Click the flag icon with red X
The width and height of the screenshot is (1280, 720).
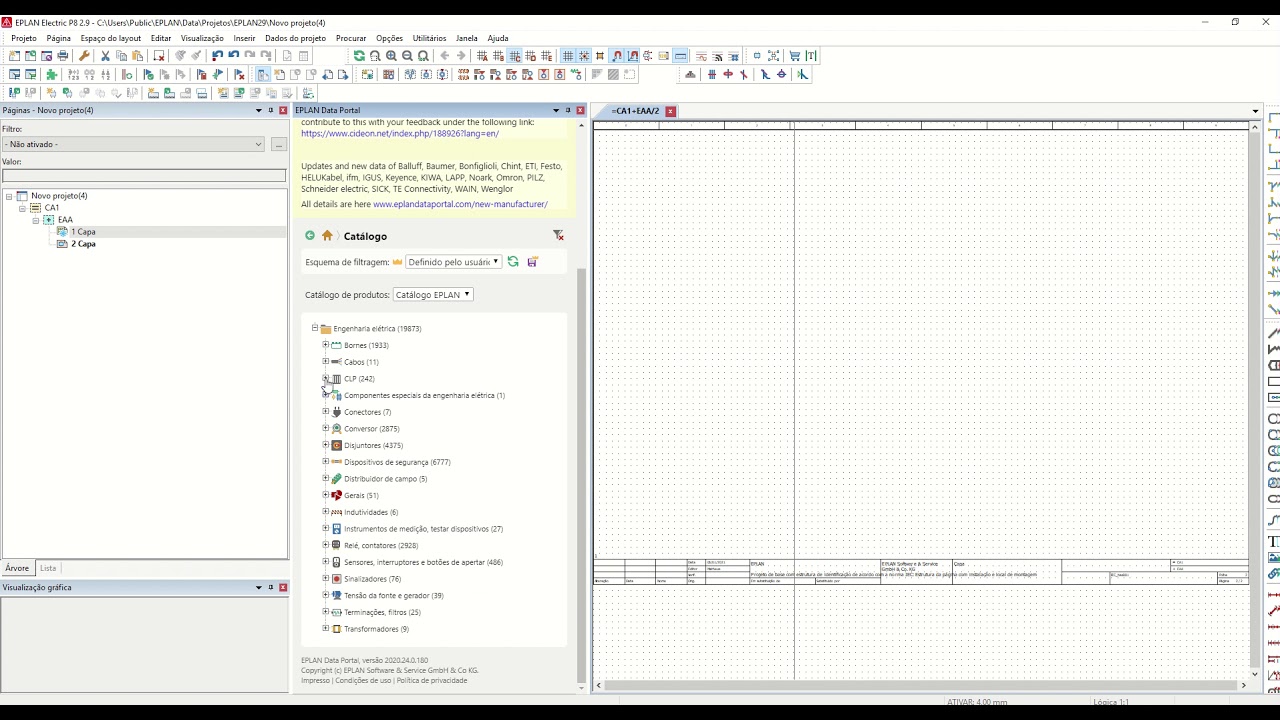239,75
